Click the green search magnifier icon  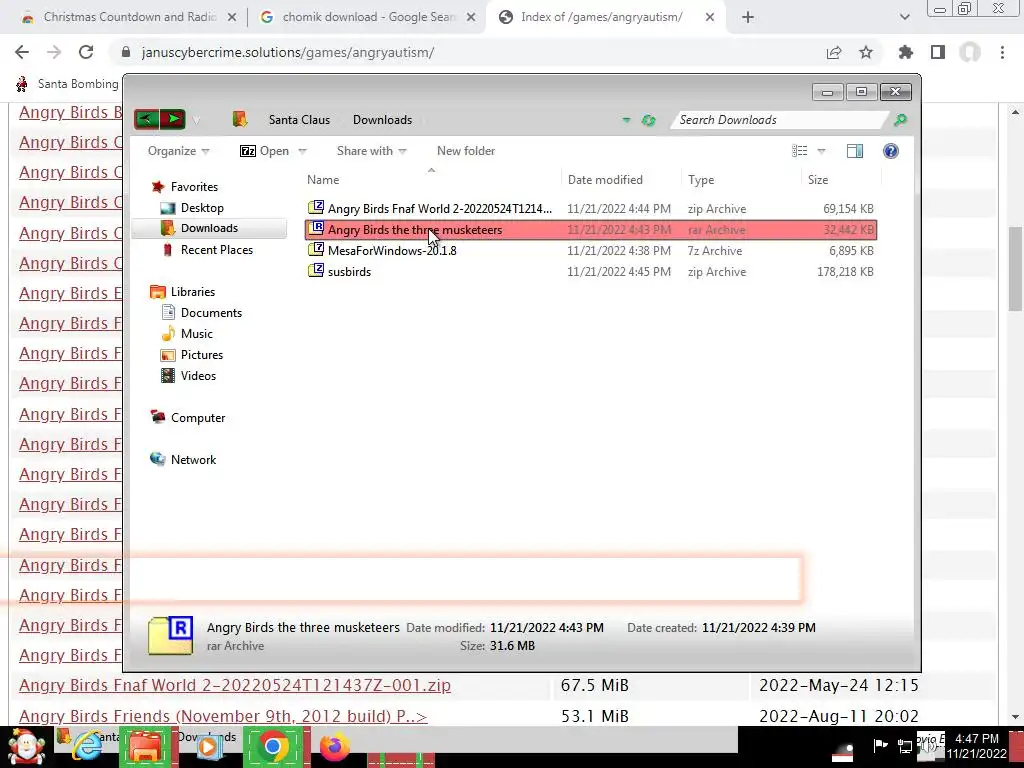click(x=901, y=120)
